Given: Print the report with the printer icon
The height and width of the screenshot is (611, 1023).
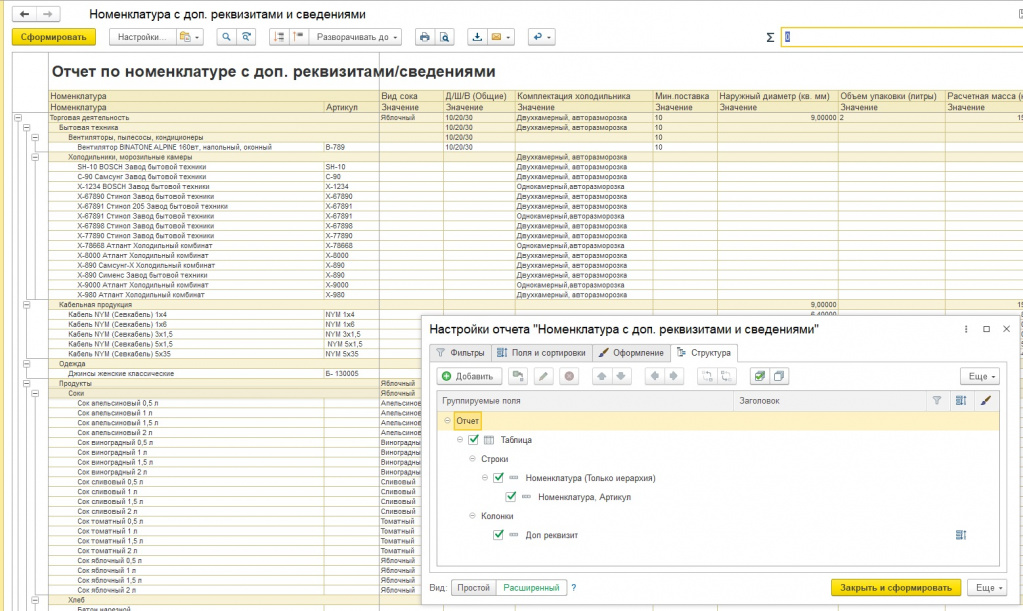Looking at the screenshot, I should click(x=425, y=37).
